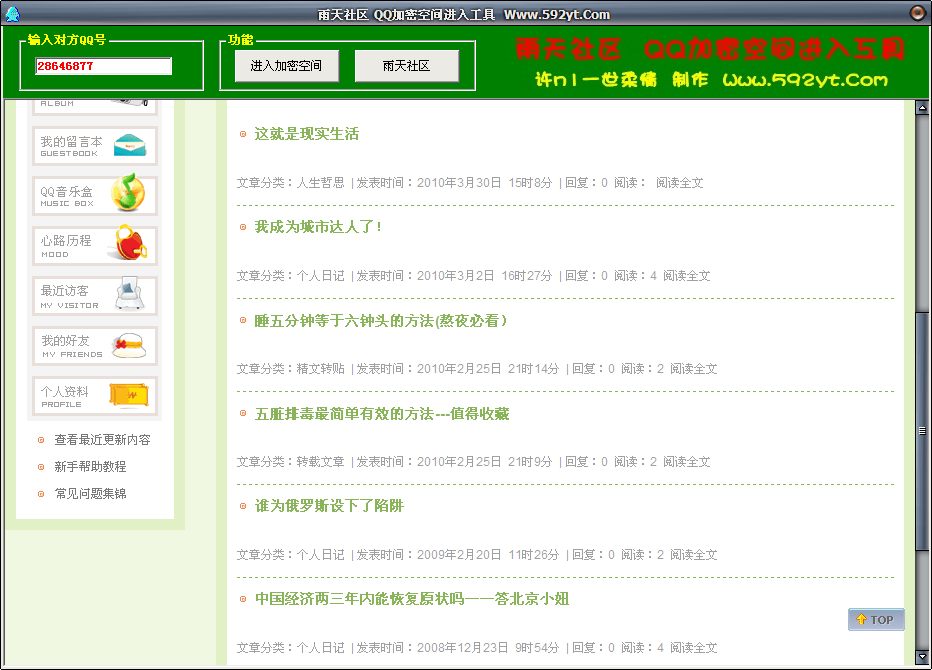The width and height of the screenshot is (932, 670).
Task: Click the round close button in the title bar
Action: [918, 12]
